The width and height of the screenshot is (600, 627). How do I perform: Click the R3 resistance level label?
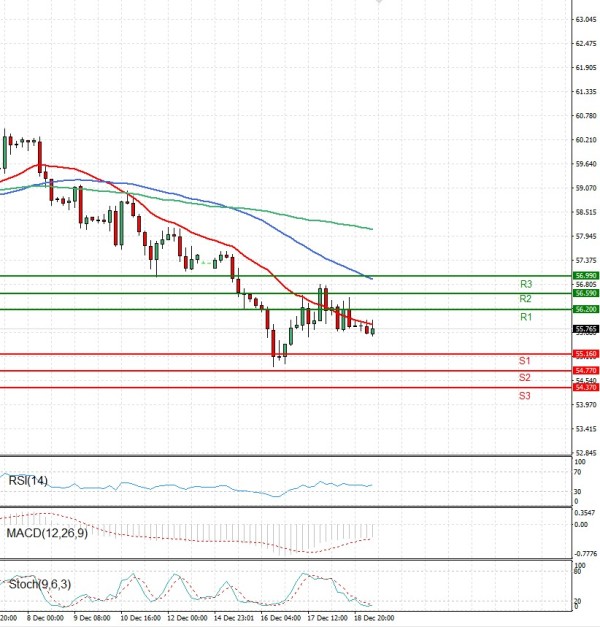click(524, 284)
